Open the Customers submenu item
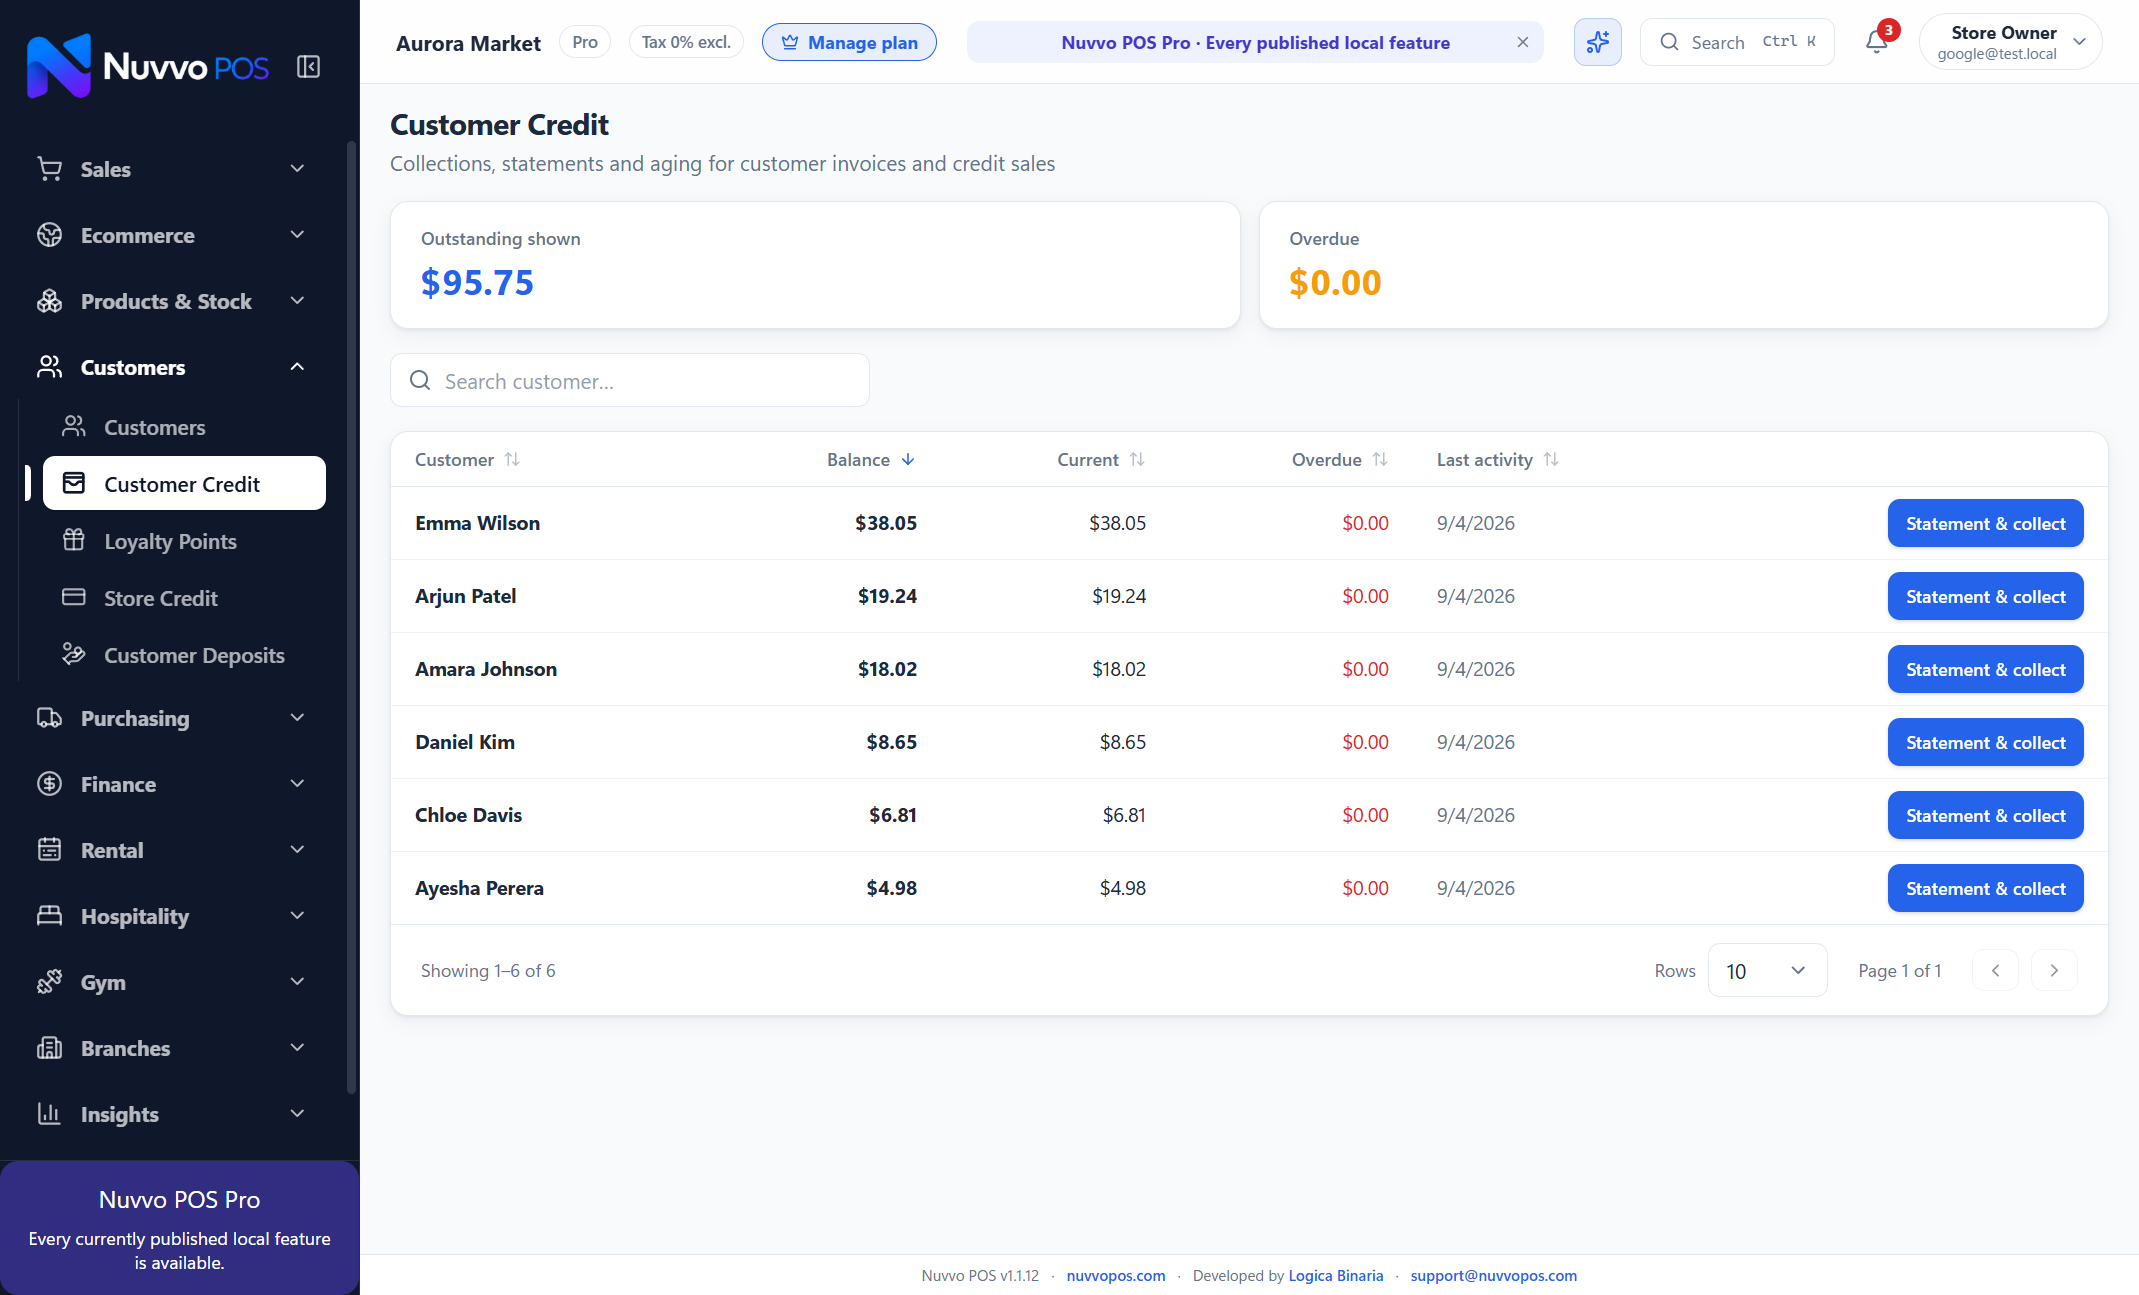Viewport: 2139px width, 1295px height. pyautogui.click(x=184, y=427)
